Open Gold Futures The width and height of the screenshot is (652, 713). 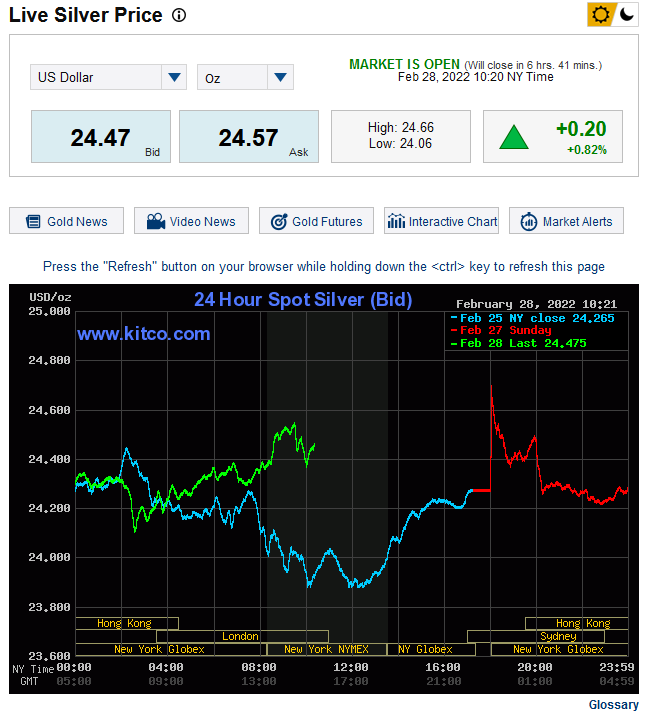tap(316, 221)
